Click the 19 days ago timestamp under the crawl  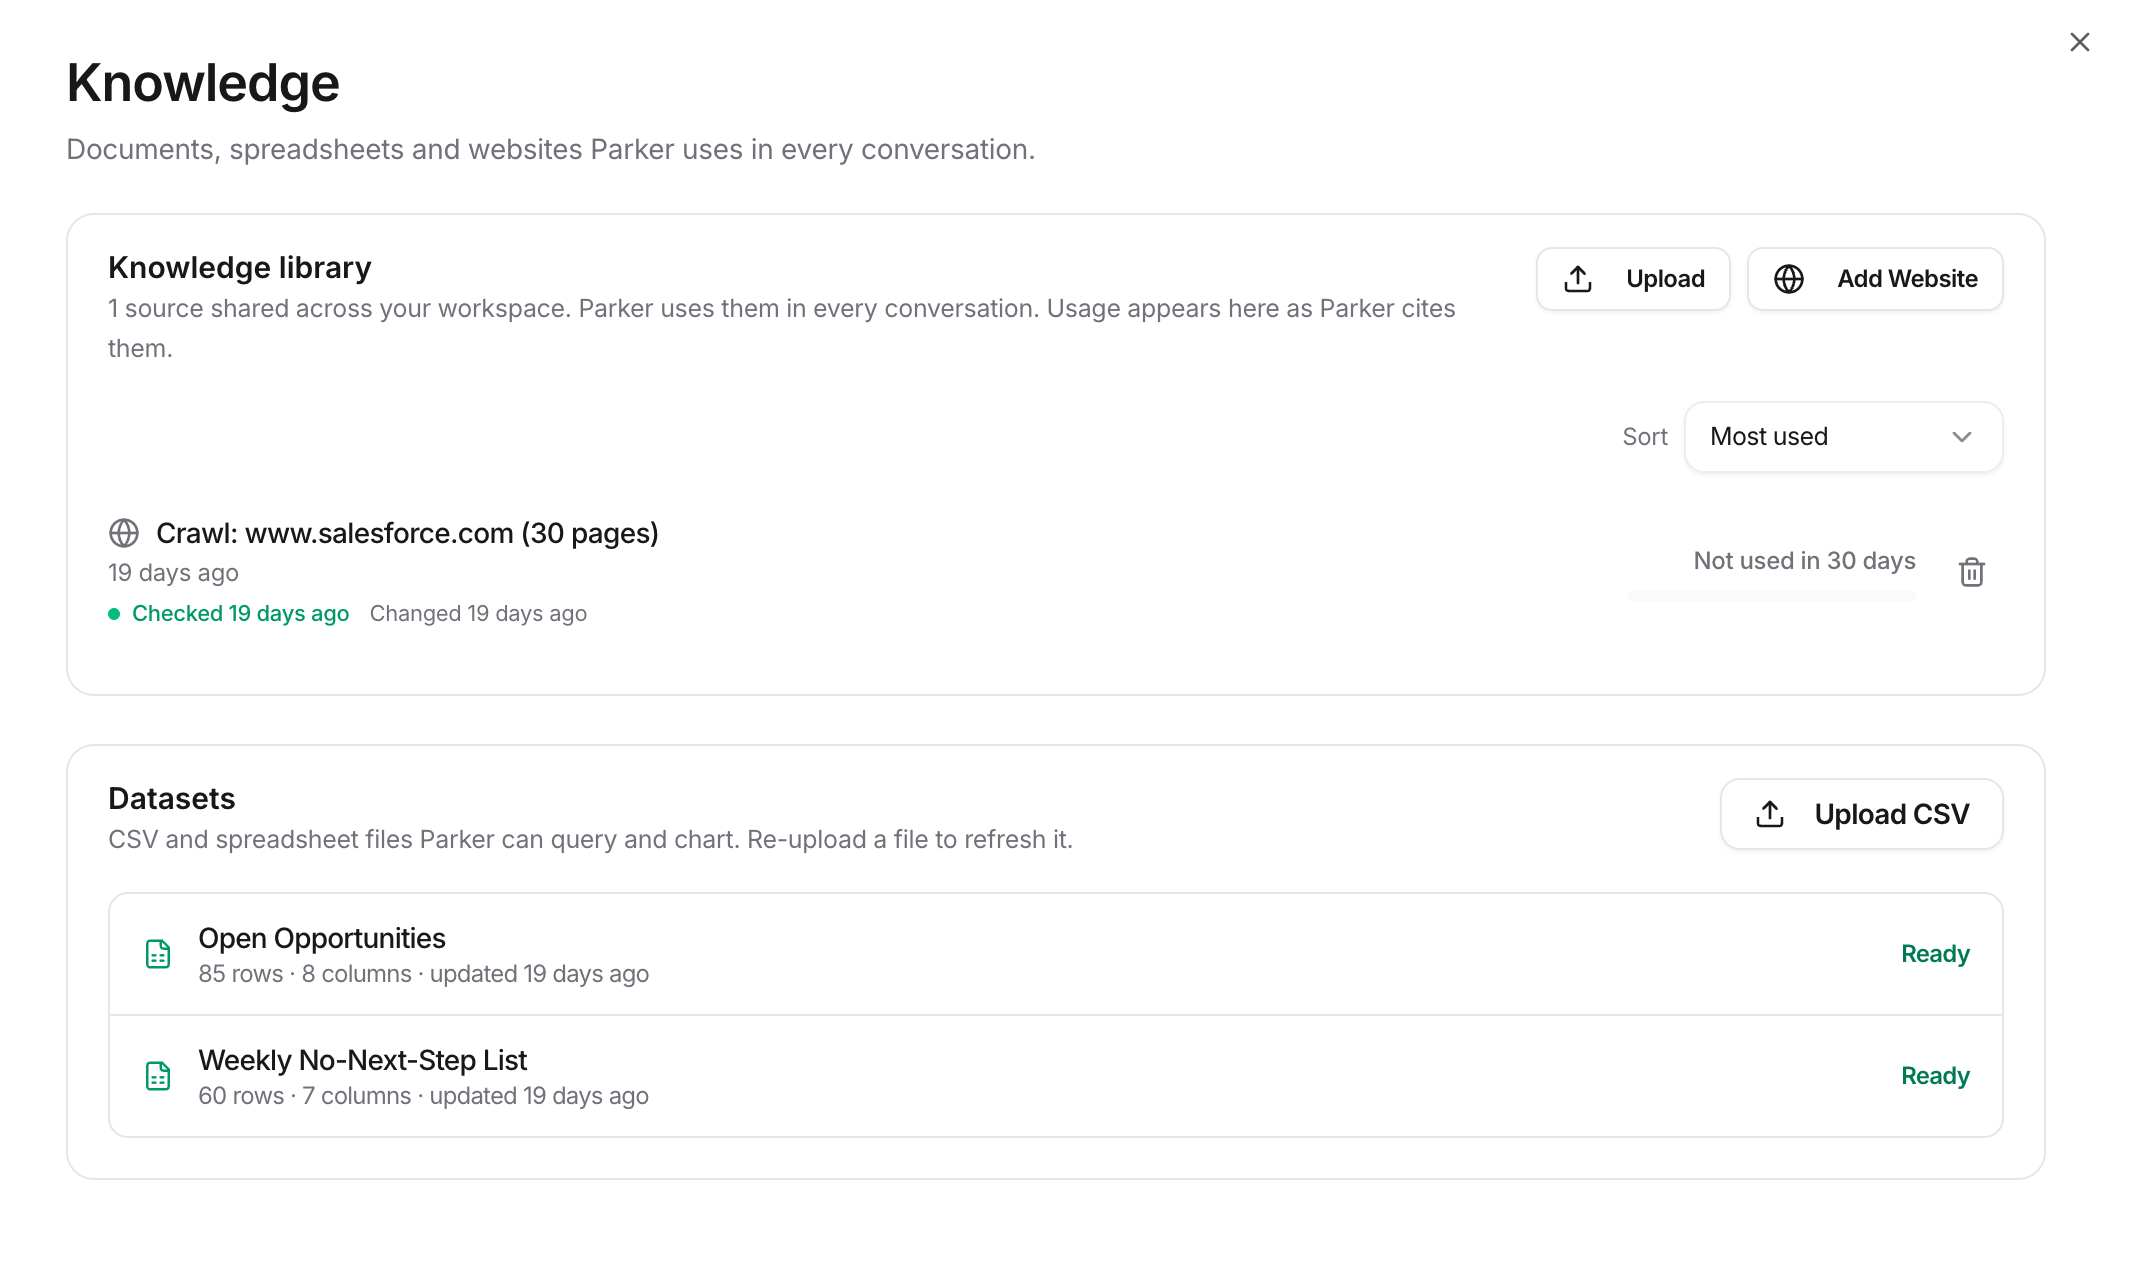173,573
